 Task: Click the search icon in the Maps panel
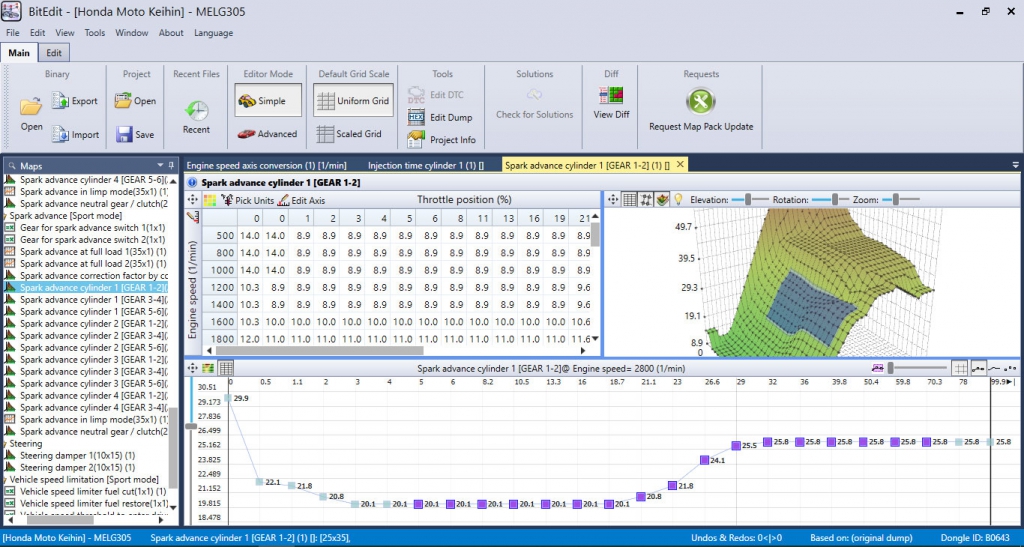coord(12,166)
